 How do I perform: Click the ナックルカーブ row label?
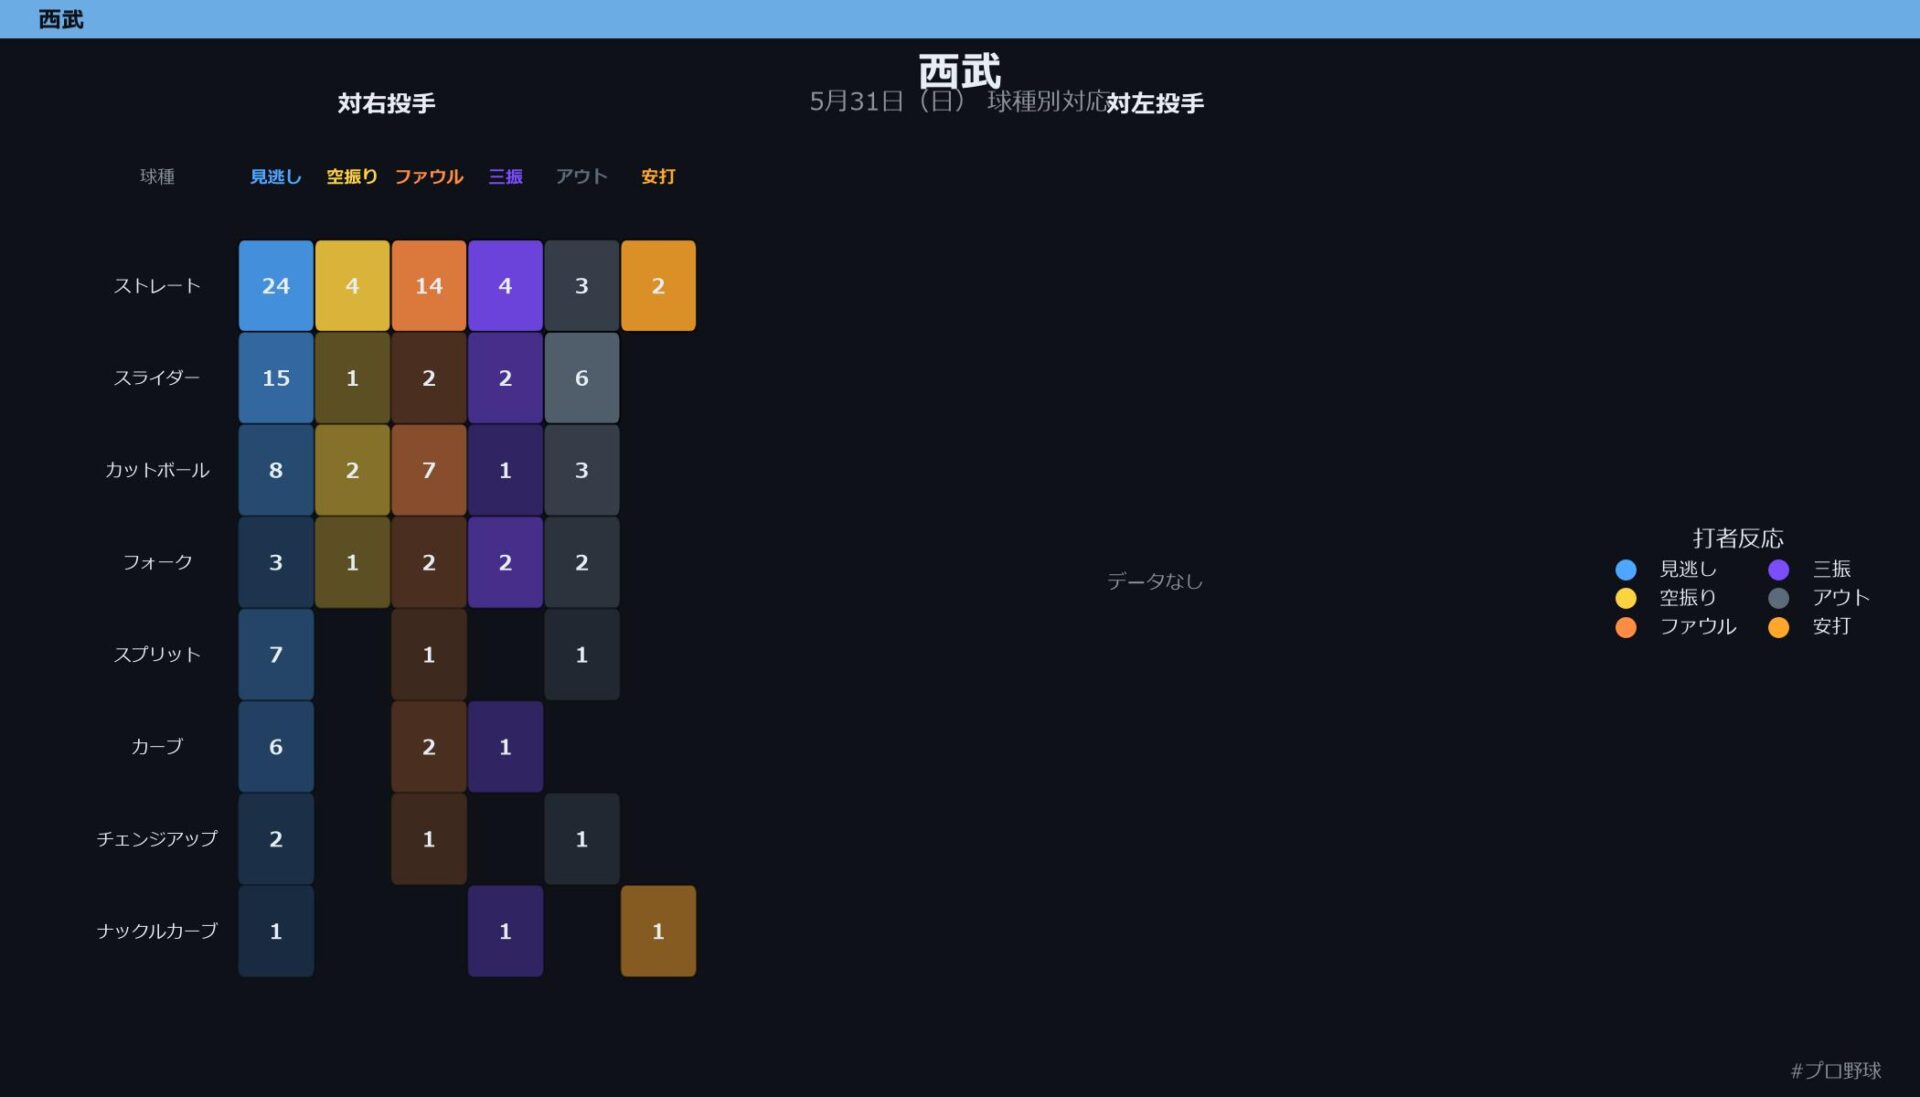[x=157, y=931]
